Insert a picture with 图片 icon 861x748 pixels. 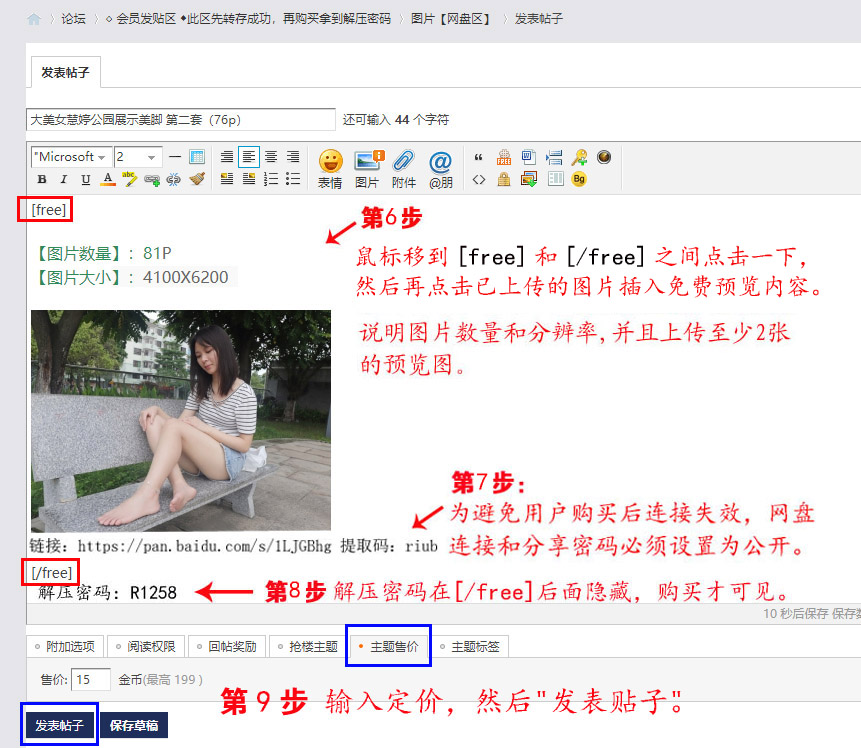367,168
